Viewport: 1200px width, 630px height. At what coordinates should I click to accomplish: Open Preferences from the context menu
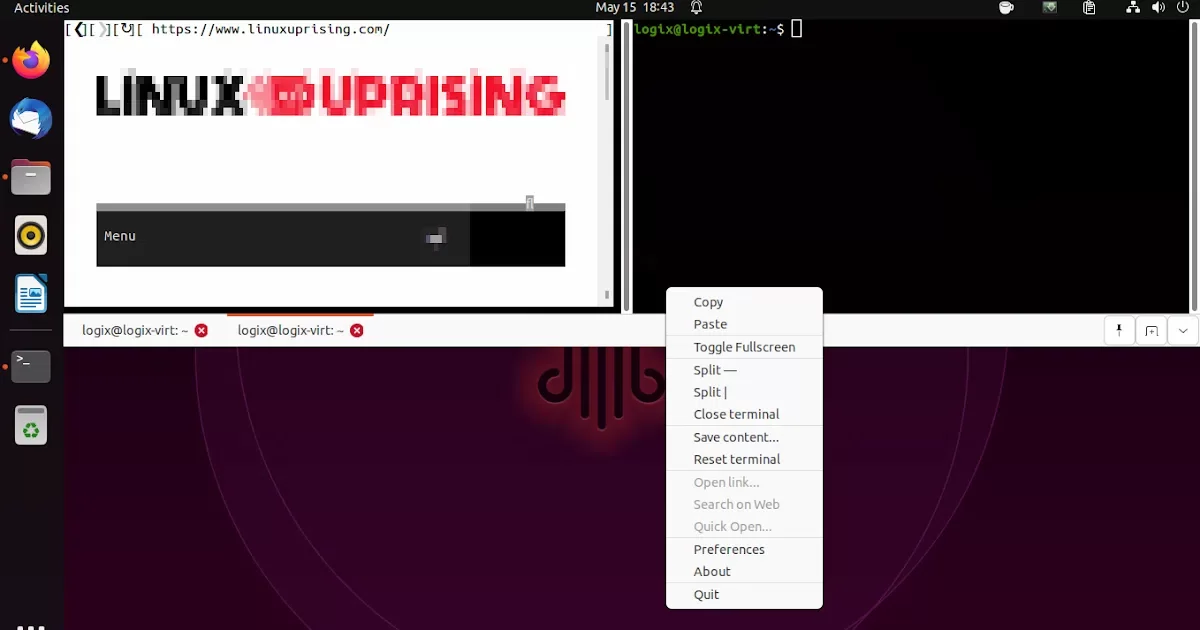click(729, 549)
